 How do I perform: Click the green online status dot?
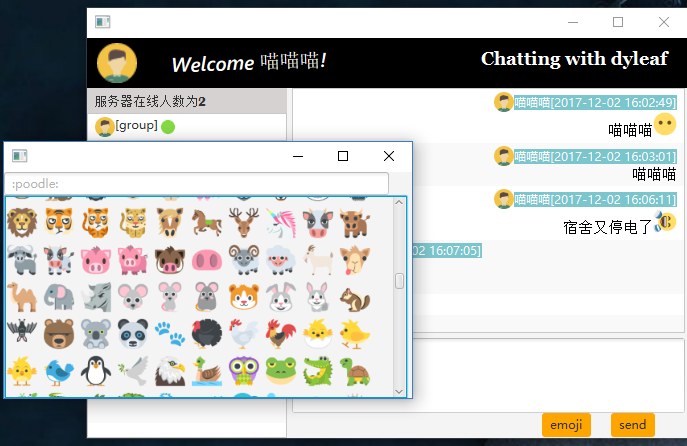[x=168, y=127]
